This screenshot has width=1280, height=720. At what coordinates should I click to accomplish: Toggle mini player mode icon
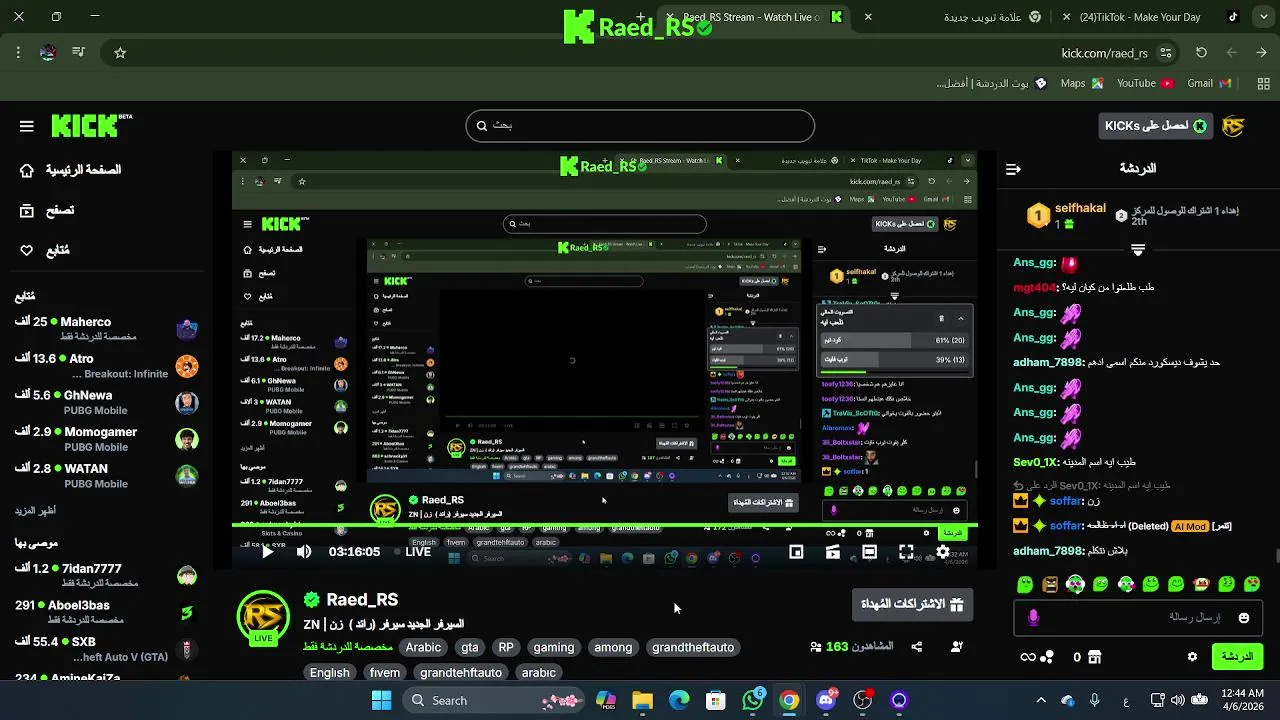pos(796,552)
